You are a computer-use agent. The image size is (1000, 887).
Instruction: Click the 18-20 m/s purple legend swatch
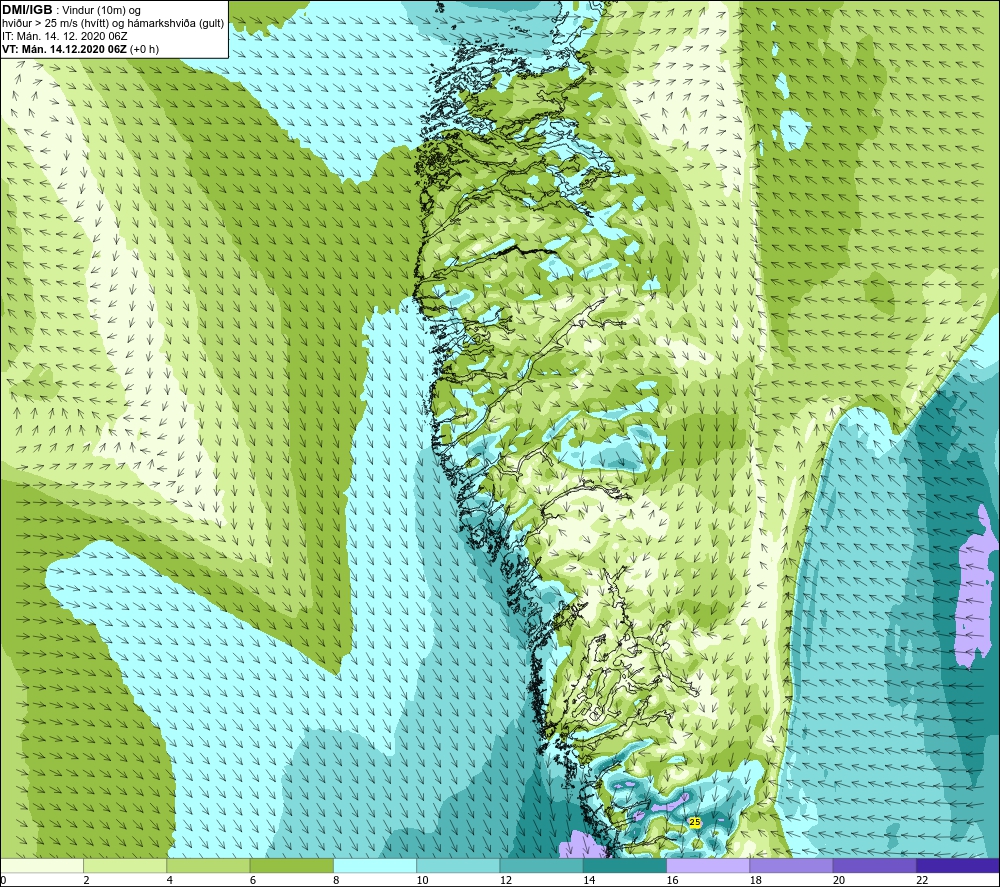point(791,865)
